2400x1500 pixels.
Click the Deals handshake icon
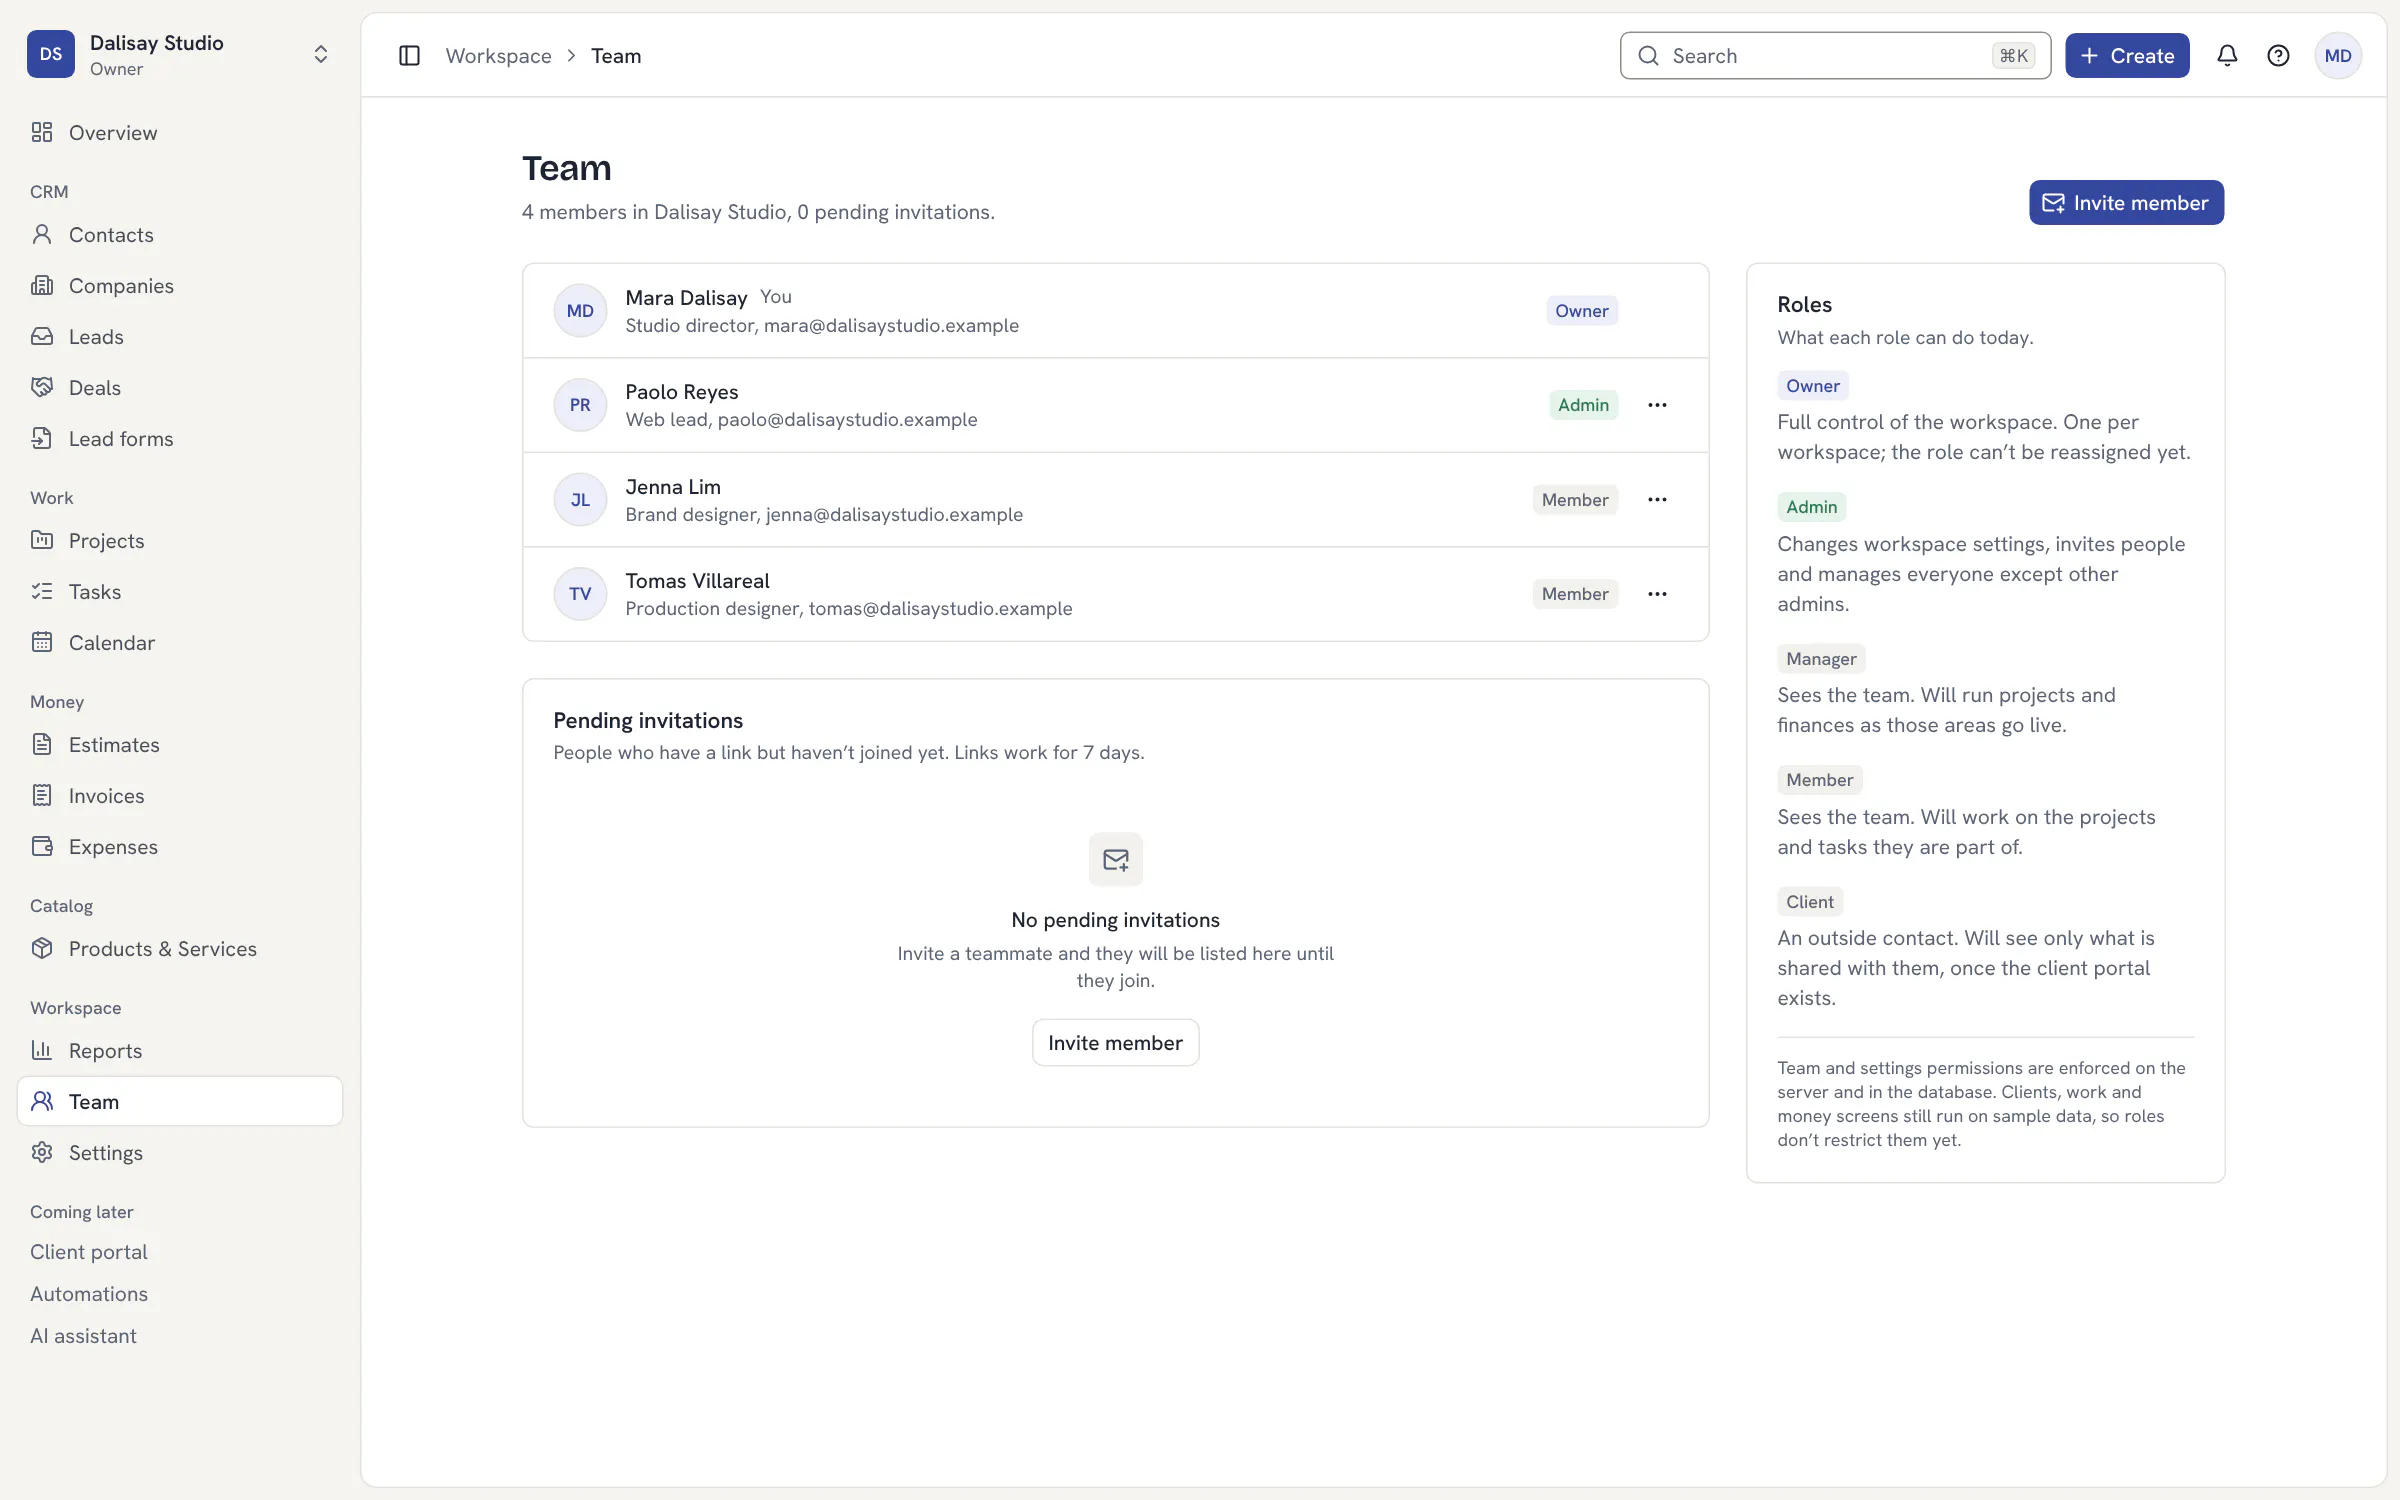coord(42,388)
